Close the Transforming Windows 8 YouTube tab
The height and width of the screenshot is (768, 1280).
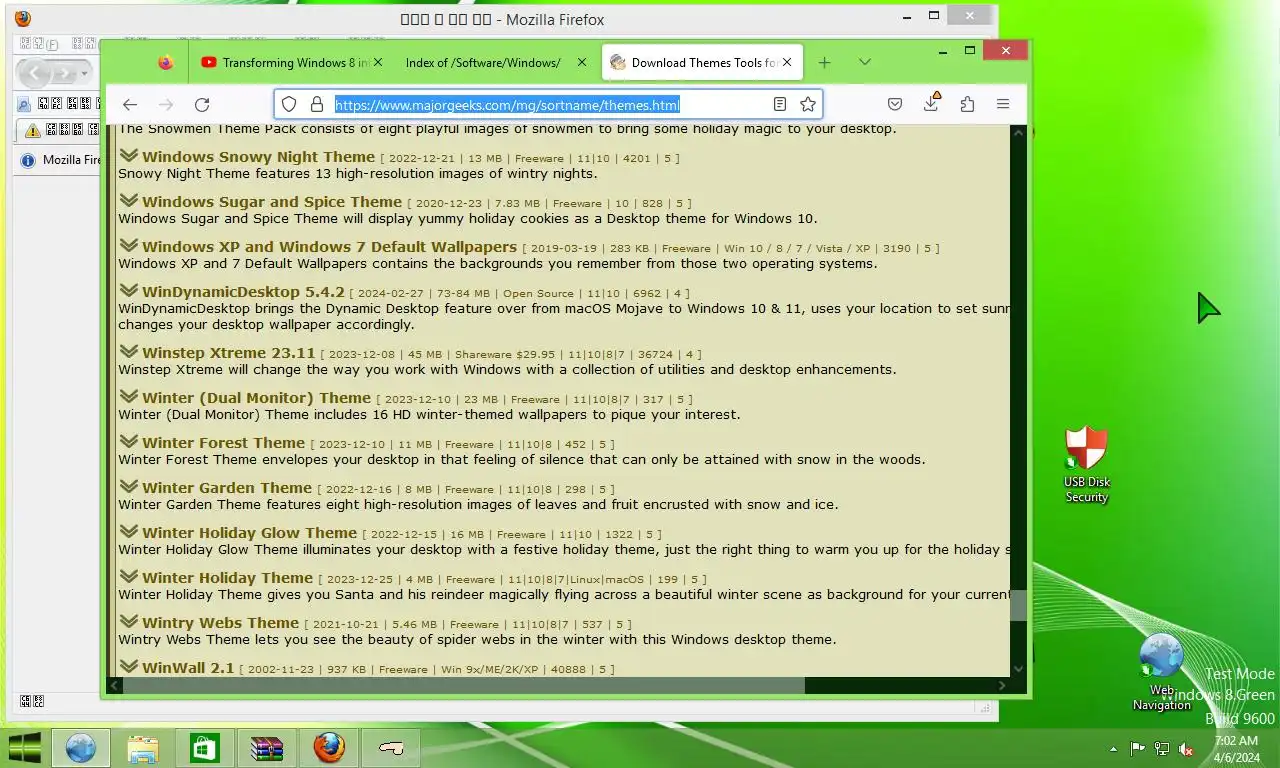click(x=377, y=62)
